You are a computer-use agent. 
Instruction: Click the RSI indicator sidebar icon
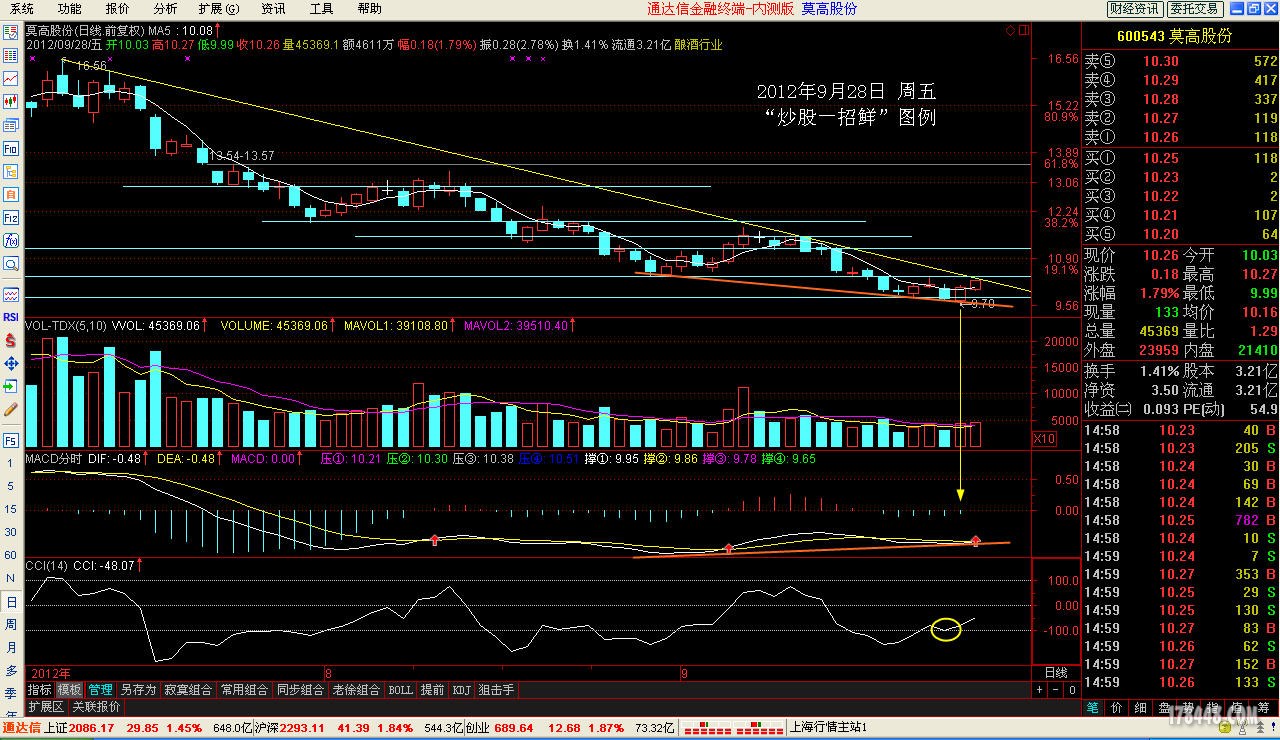pyautogui.click(x=11, y=317)
